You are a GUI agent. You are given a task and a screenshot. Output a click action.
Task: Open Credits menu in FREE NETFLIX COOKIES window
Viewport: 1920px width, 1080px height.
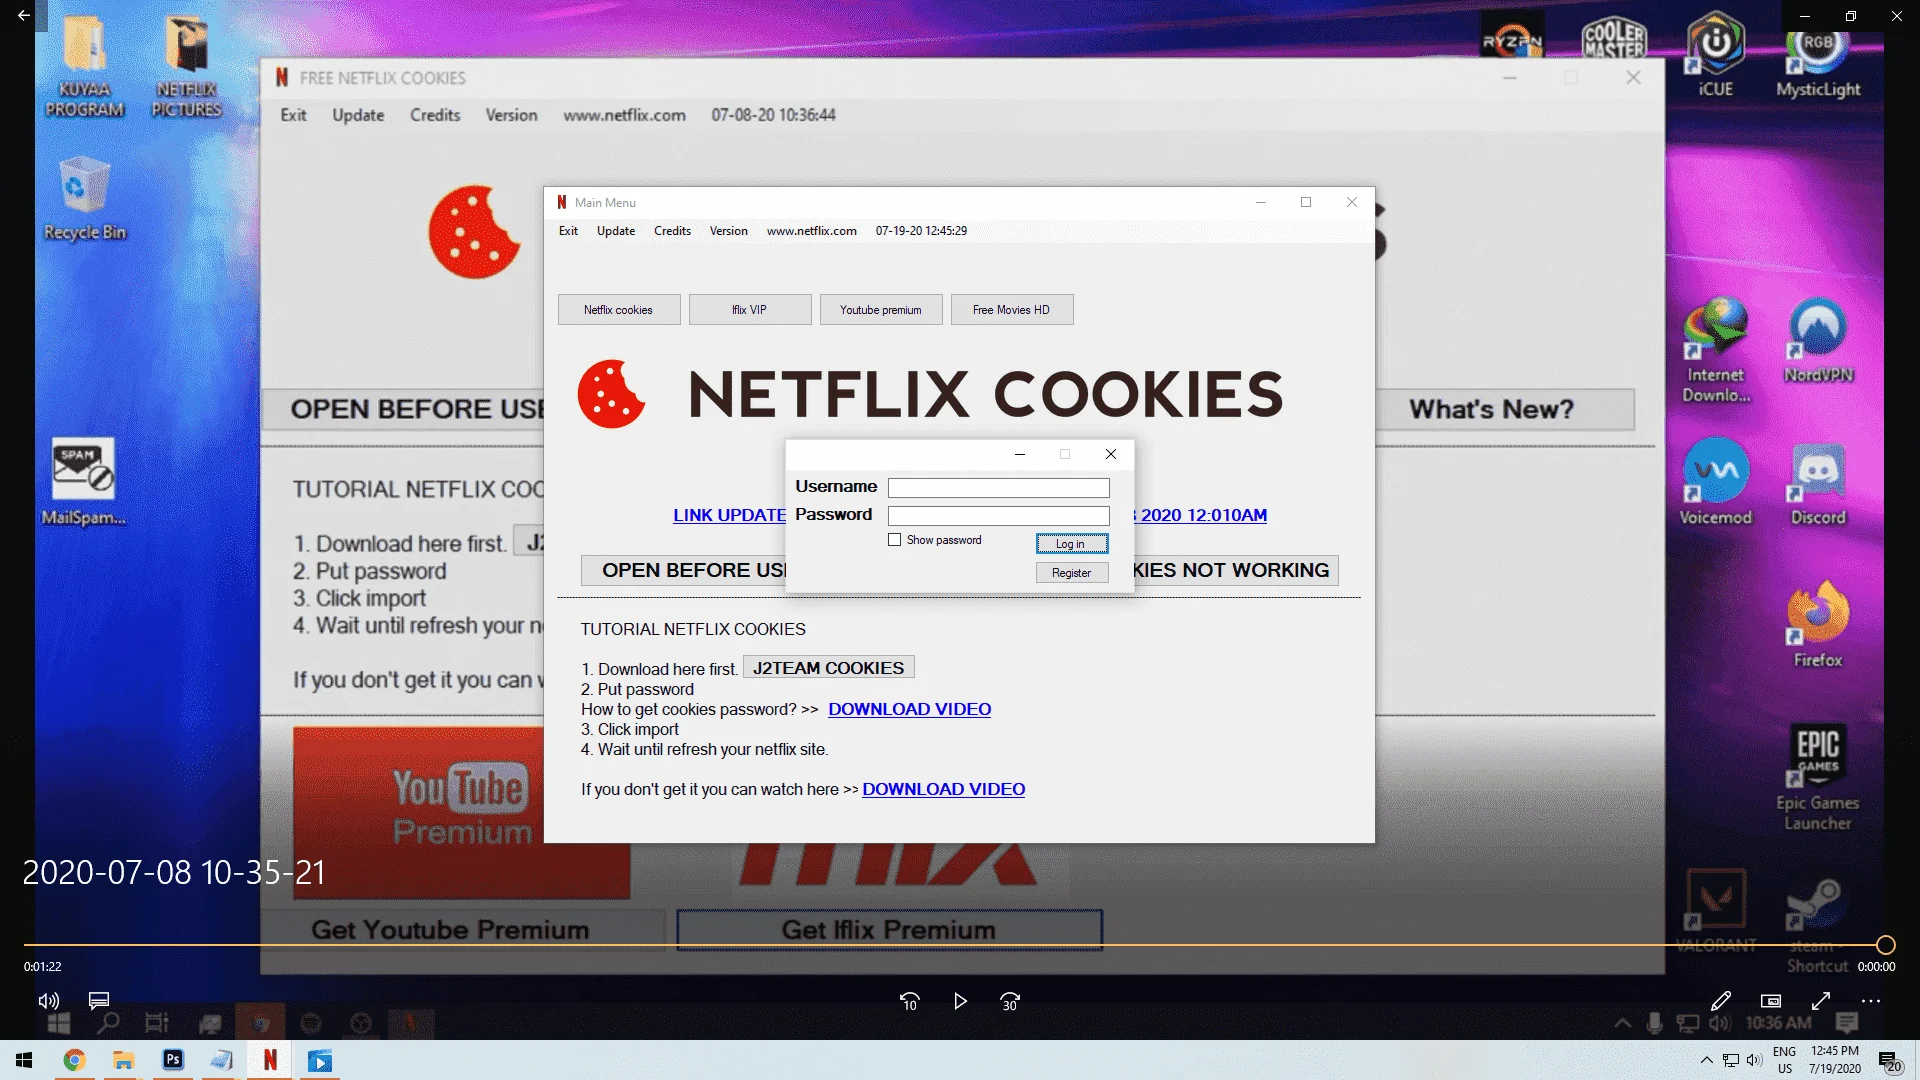point(435,115)
